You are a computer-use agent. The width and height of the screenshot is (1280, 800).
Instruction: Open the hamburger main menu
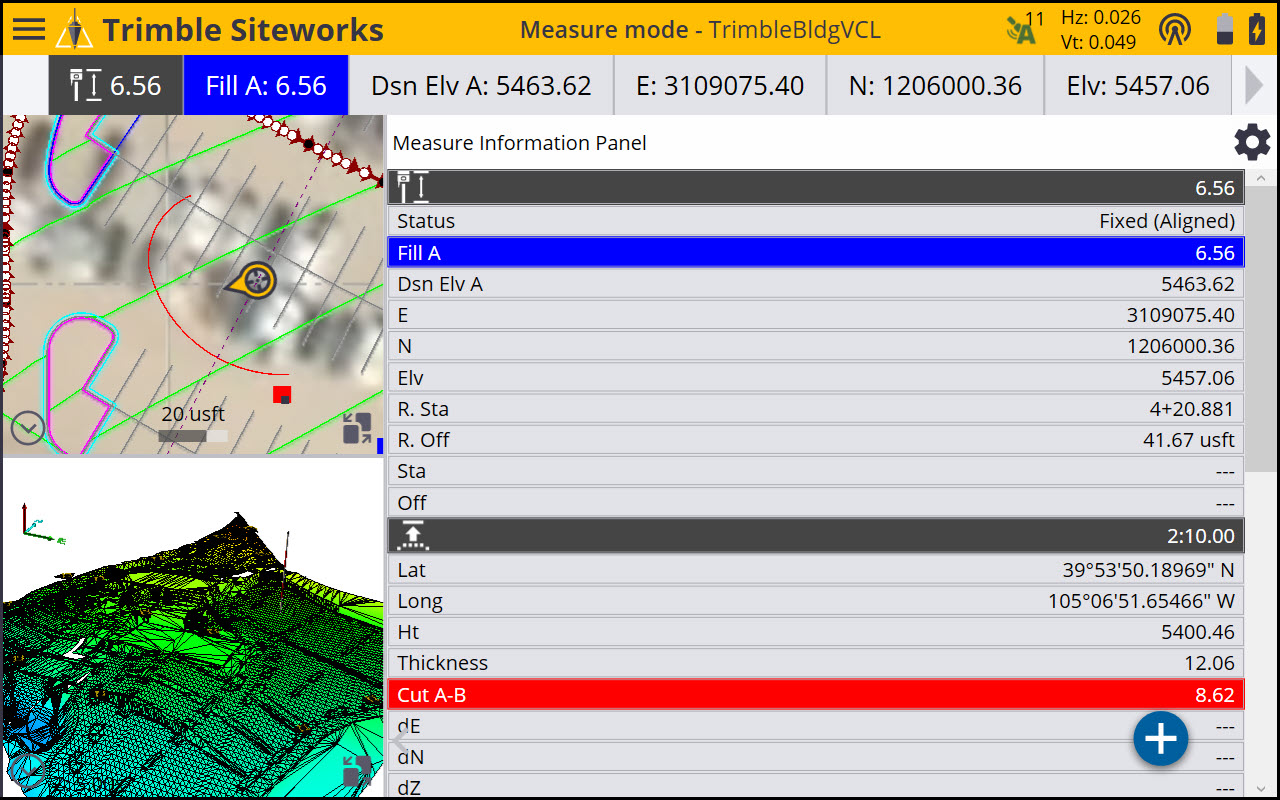pyautogui.click(x=28, y=28)
